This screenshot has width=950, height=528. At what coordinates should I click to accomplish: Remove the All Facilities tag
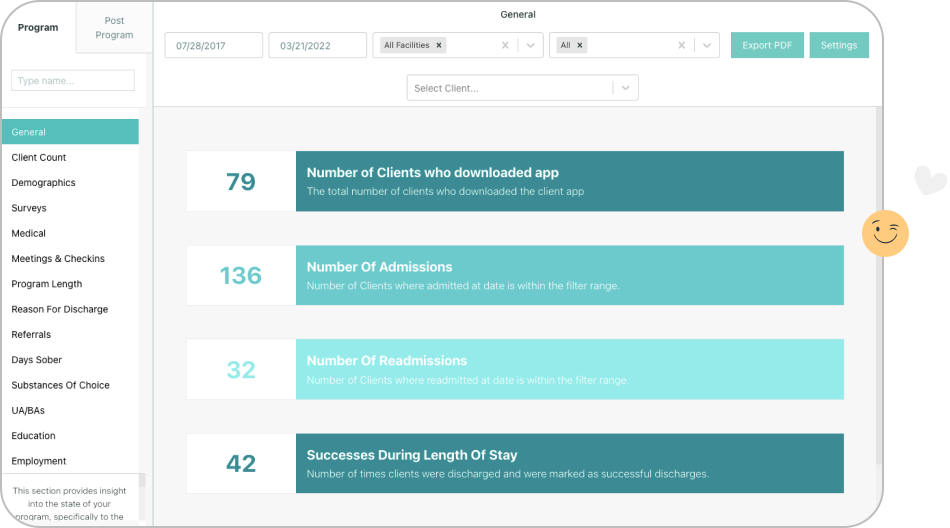pyautogui.click(x=438, y=46)
